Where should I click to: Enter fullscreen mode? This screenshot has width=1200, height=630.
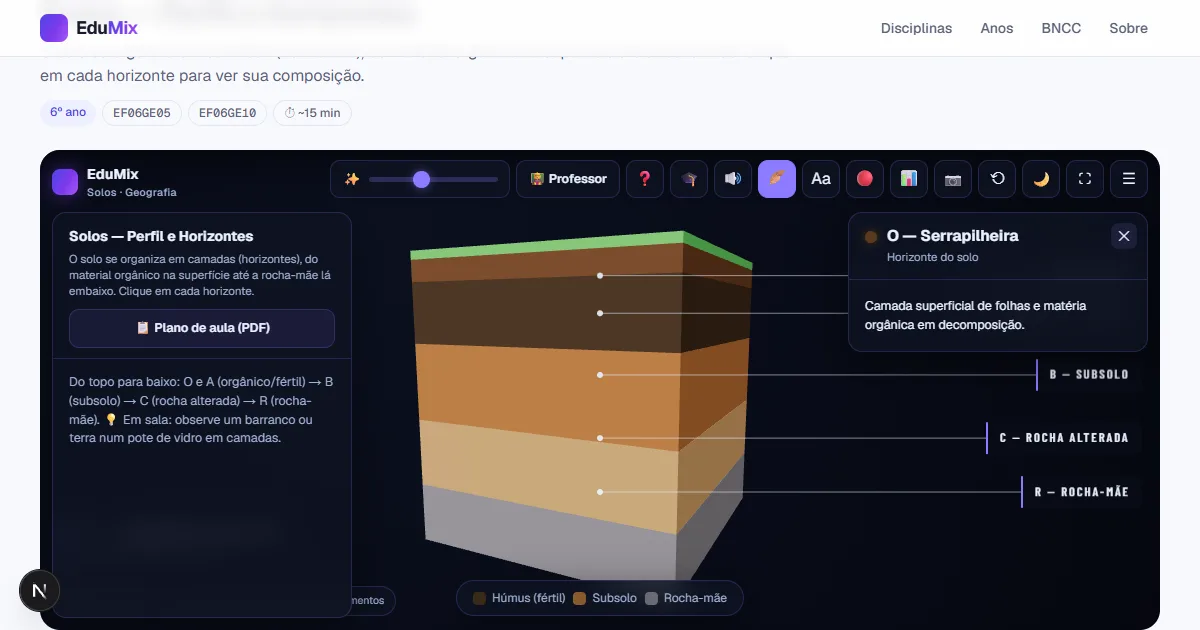tap(1085, 179)
